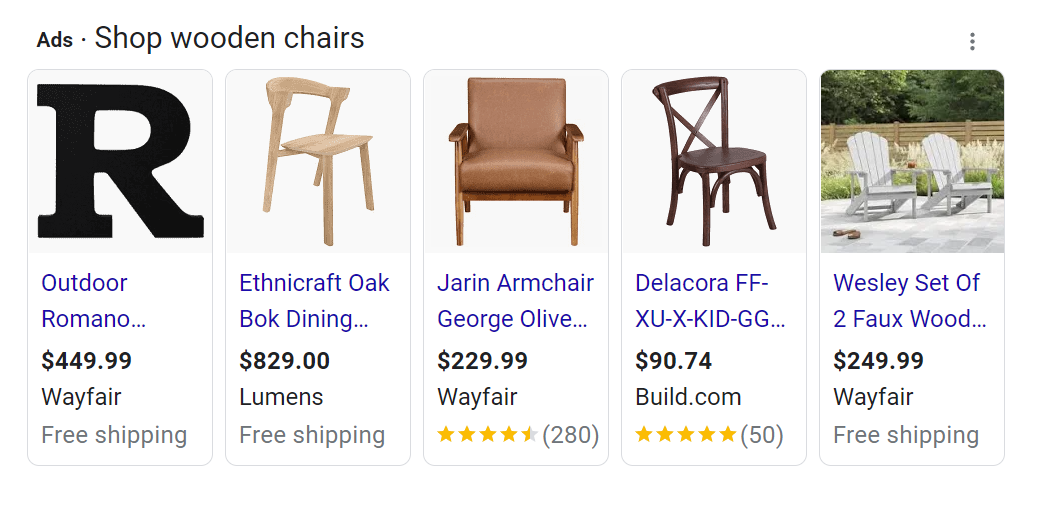Click the Delacora FF-XU-X-KID-GG title

tap(710, 301)
